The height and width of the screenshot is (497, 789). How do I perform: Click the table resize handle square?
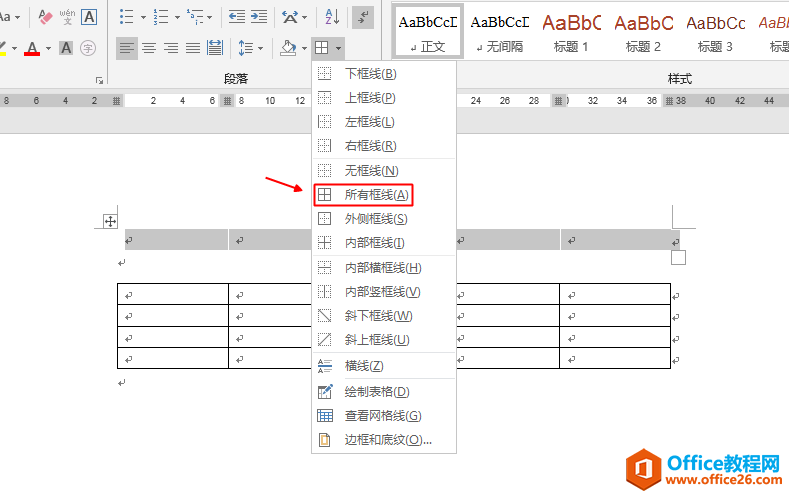[678, 258]
